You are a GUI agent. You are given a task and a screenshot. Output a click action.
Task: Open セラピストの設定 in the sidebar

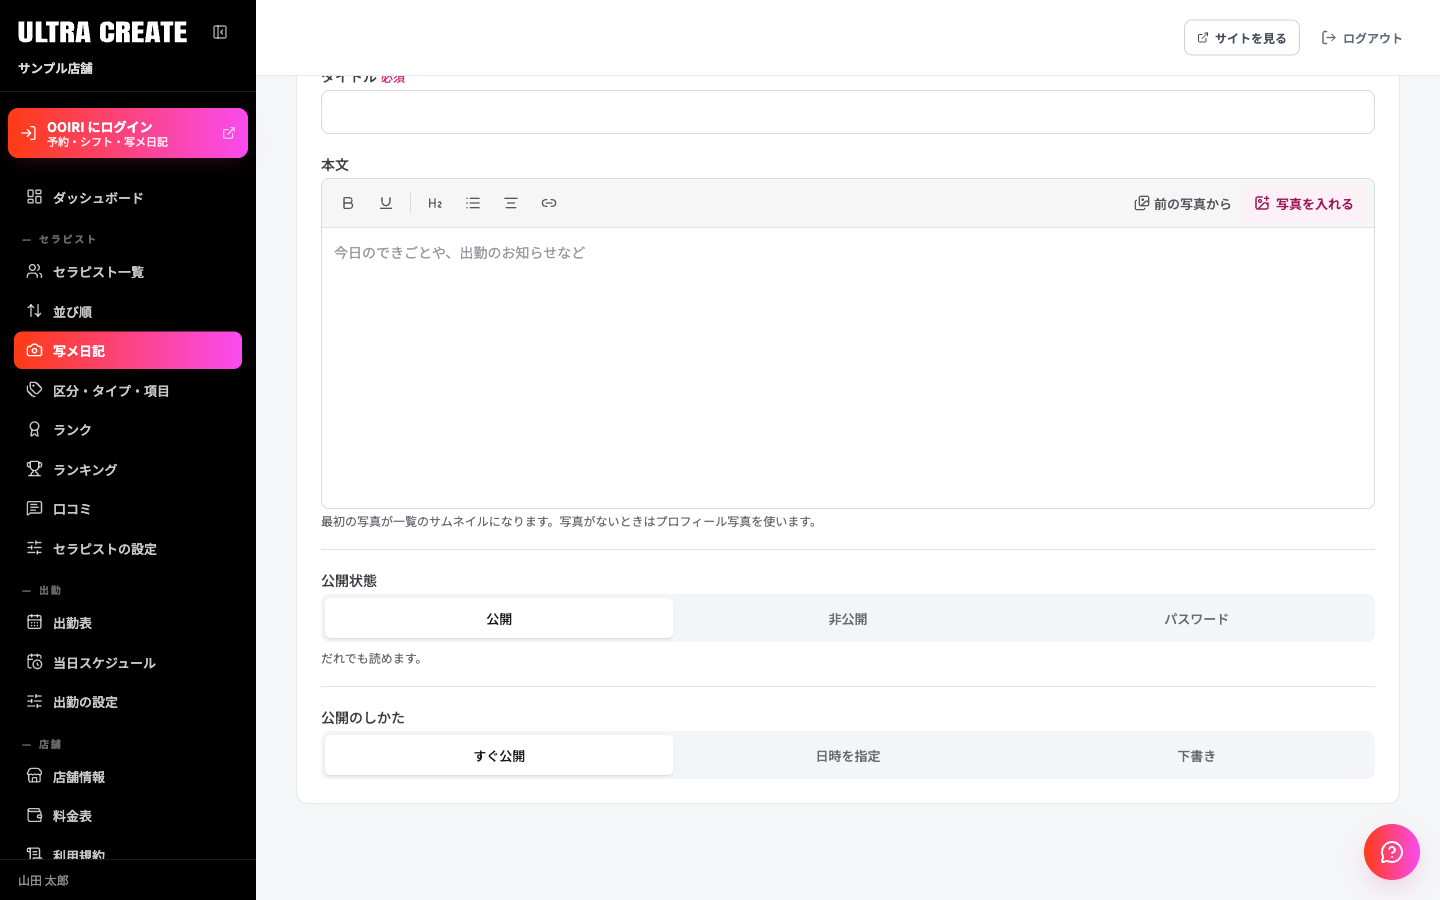pos(128,548)
